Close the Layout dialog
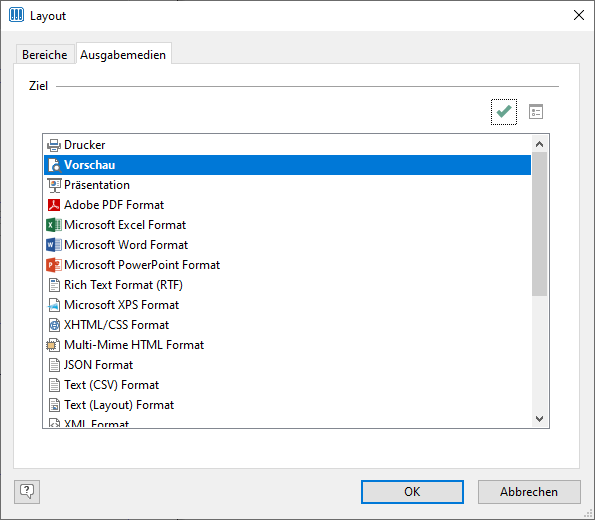Screen dimensions: 595x520 click(x=579, y=15)
